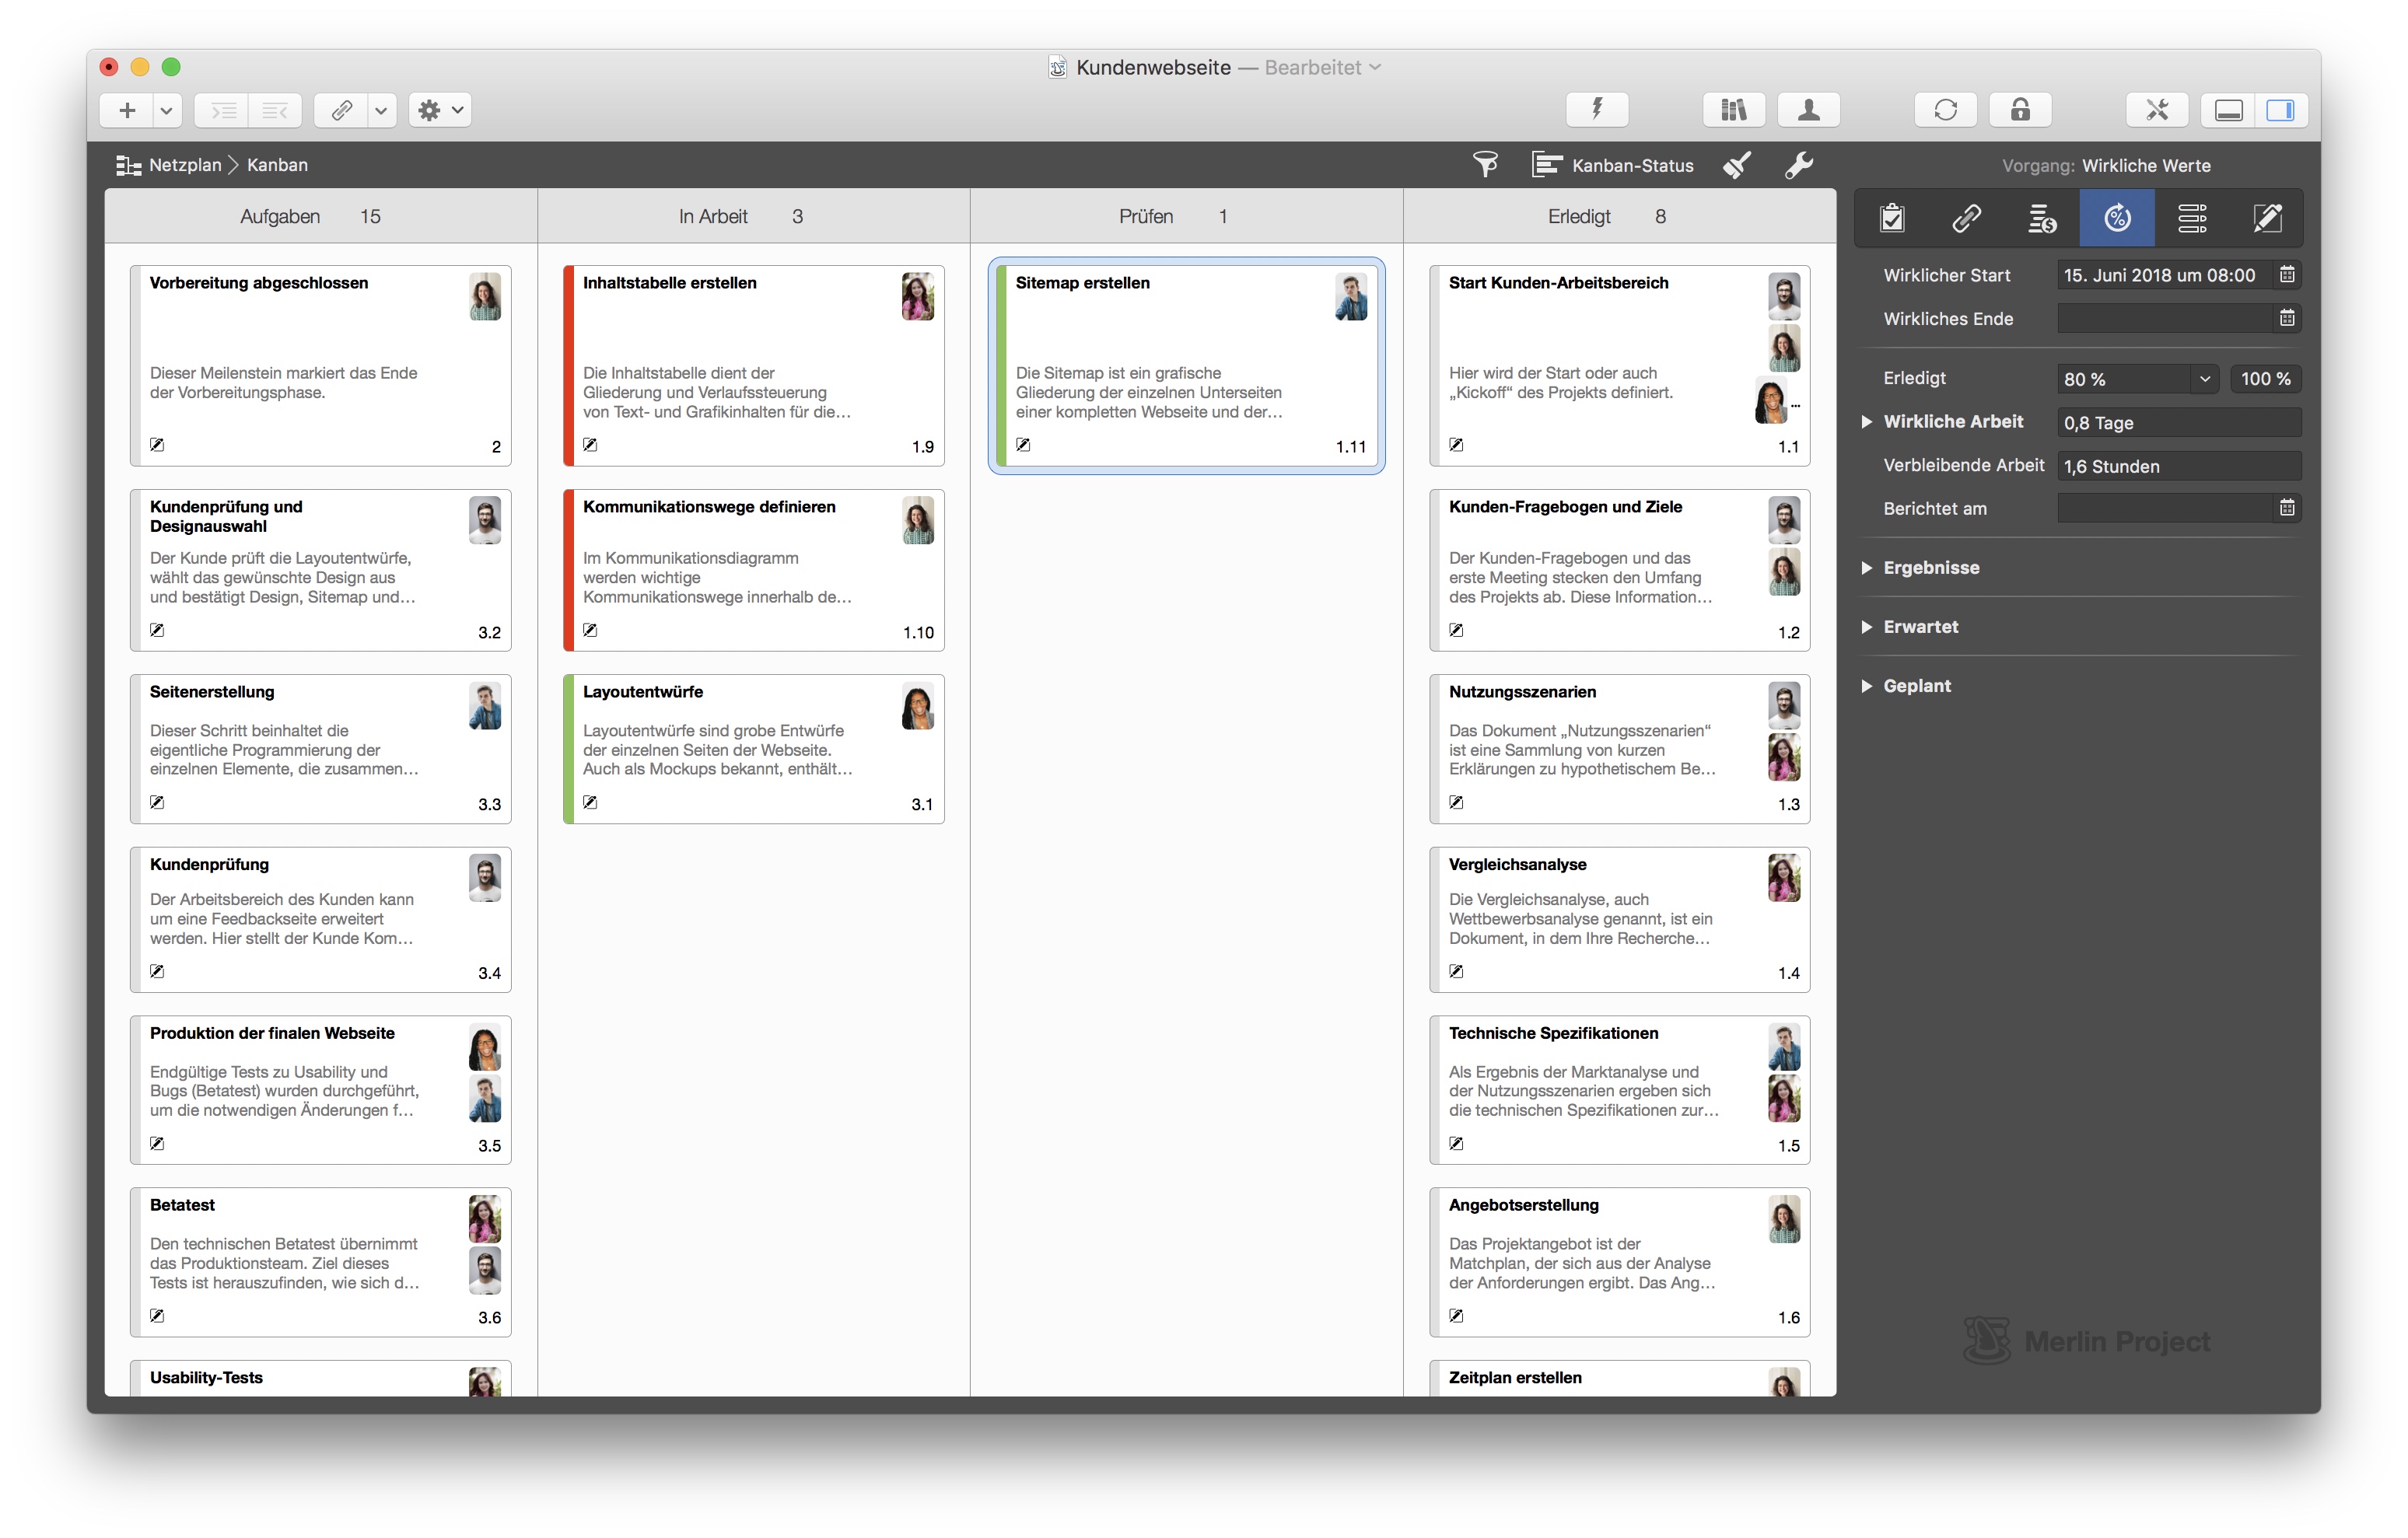Expand the 'Ergebnisse' disclosure triangle
This screenshot has width=2408, height=1538.
click(x=1867, y=567)
